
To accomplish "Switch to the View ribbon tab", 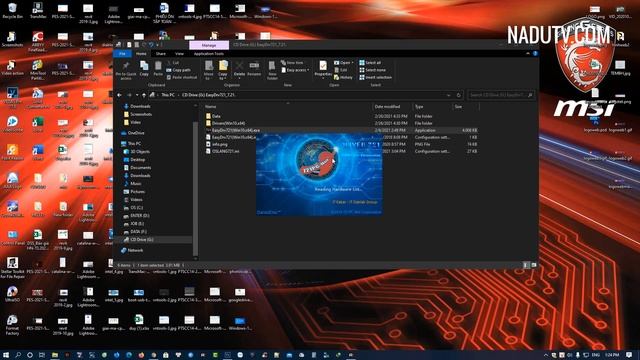I will coord(179,53).
